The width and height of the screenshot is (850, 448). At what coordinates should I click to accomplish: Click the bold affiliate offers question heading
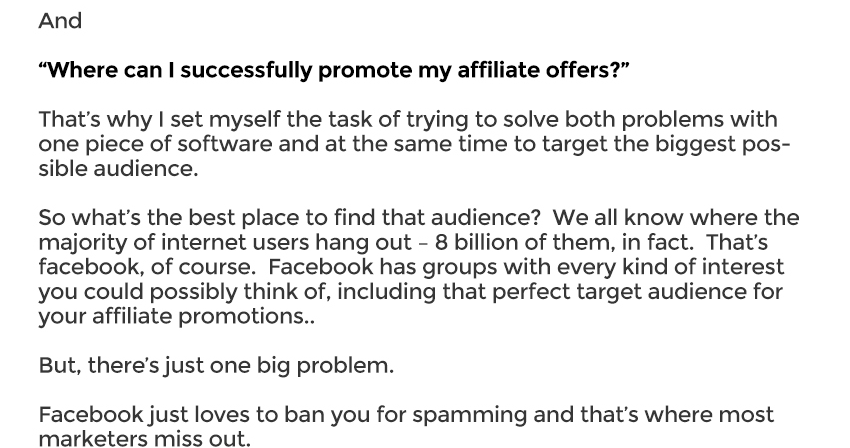[334, 71]
